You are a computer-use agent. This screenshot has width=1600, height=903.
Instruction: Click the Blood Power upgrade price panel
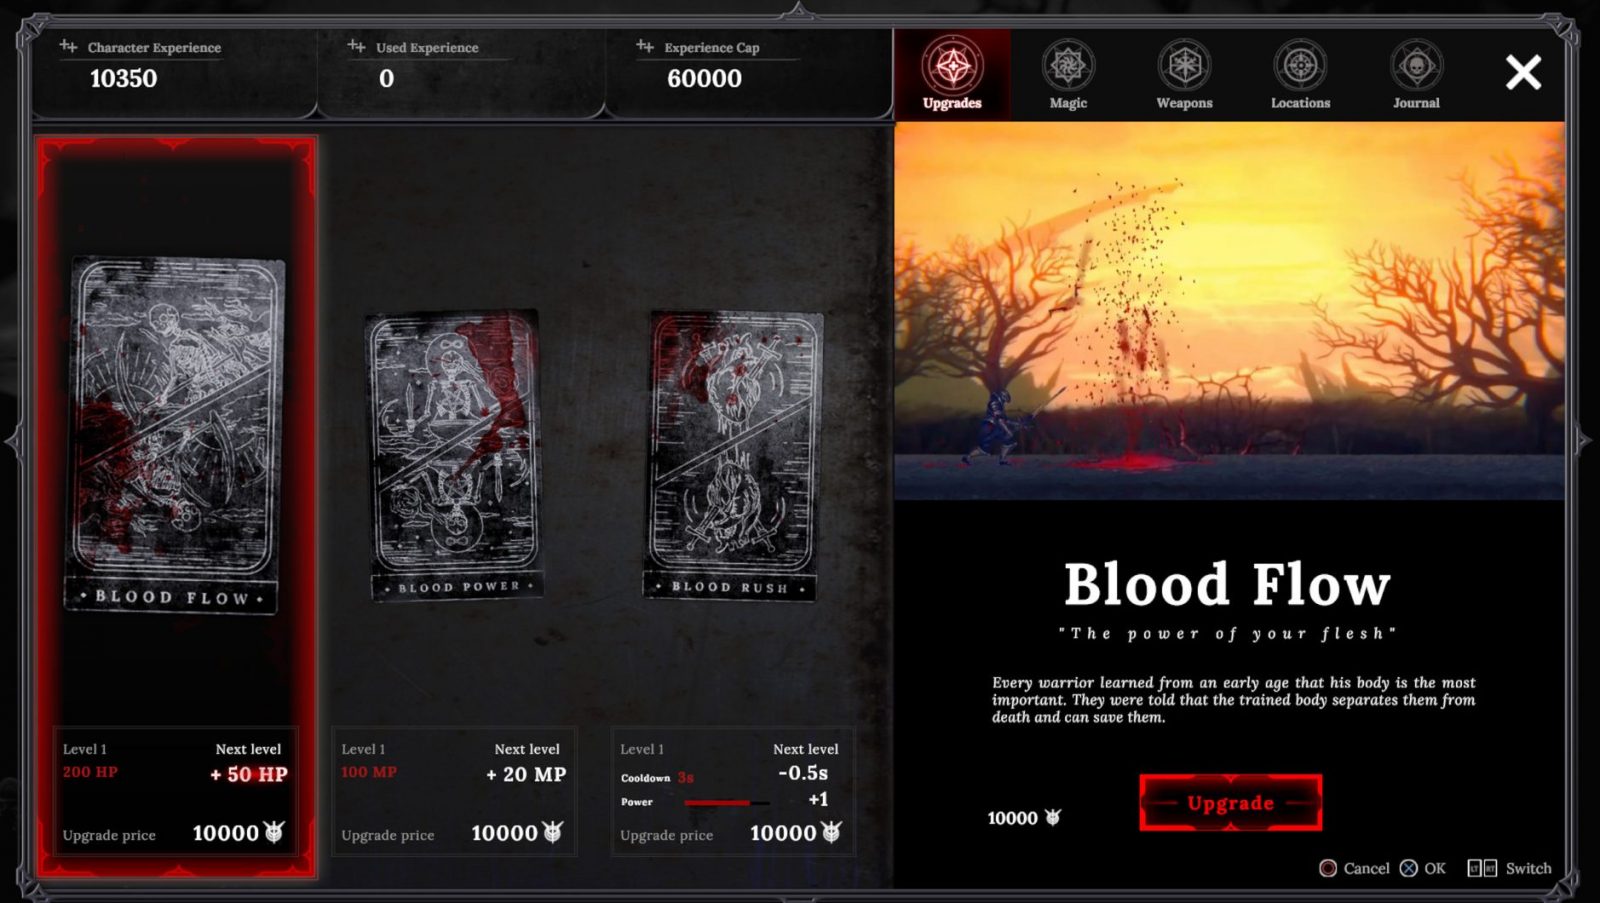[x=454, y=833]
